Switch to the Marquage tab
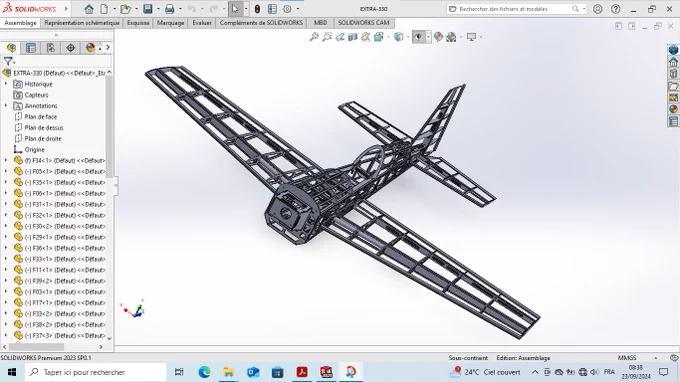Image resolution: width=680 pixels, height=382 pixels. coord(170,23)
